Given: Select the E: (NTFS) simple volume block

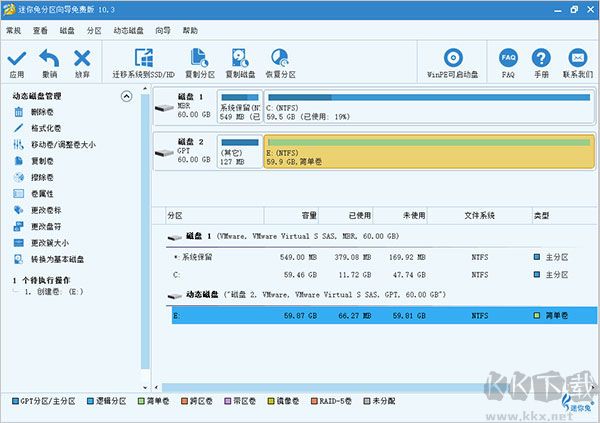Looking at the screenshot, I should [429, 152].
